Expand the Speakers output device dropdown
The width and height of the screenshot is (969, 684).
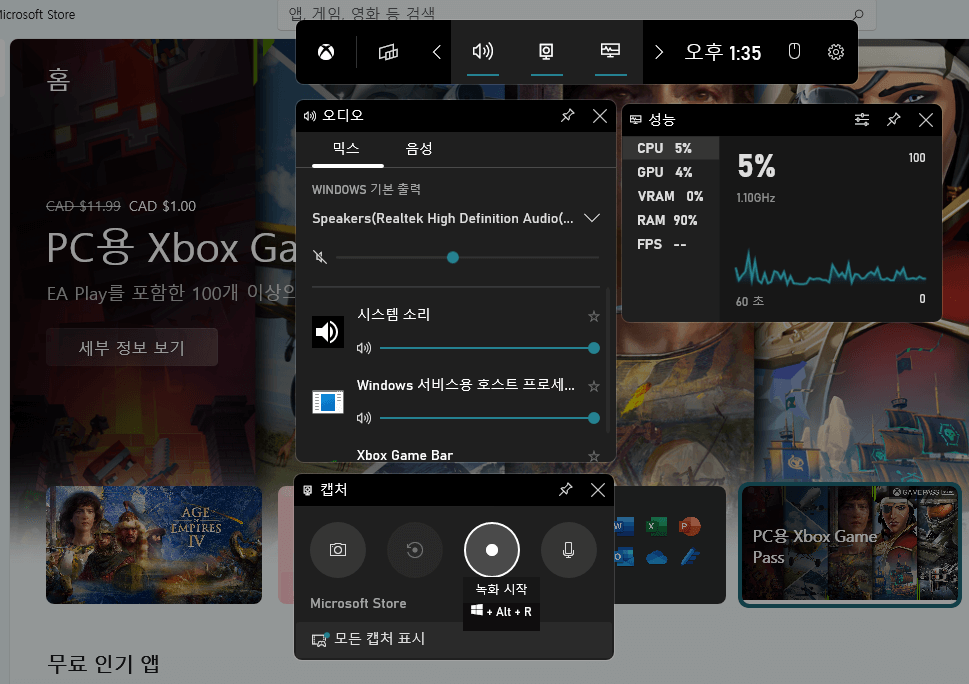[x=591, y=218]
